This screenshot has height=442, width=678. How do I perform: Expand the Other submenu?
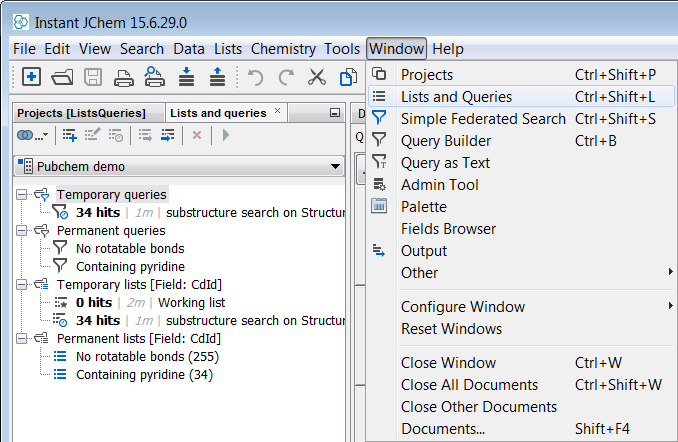tap(419, 273)
